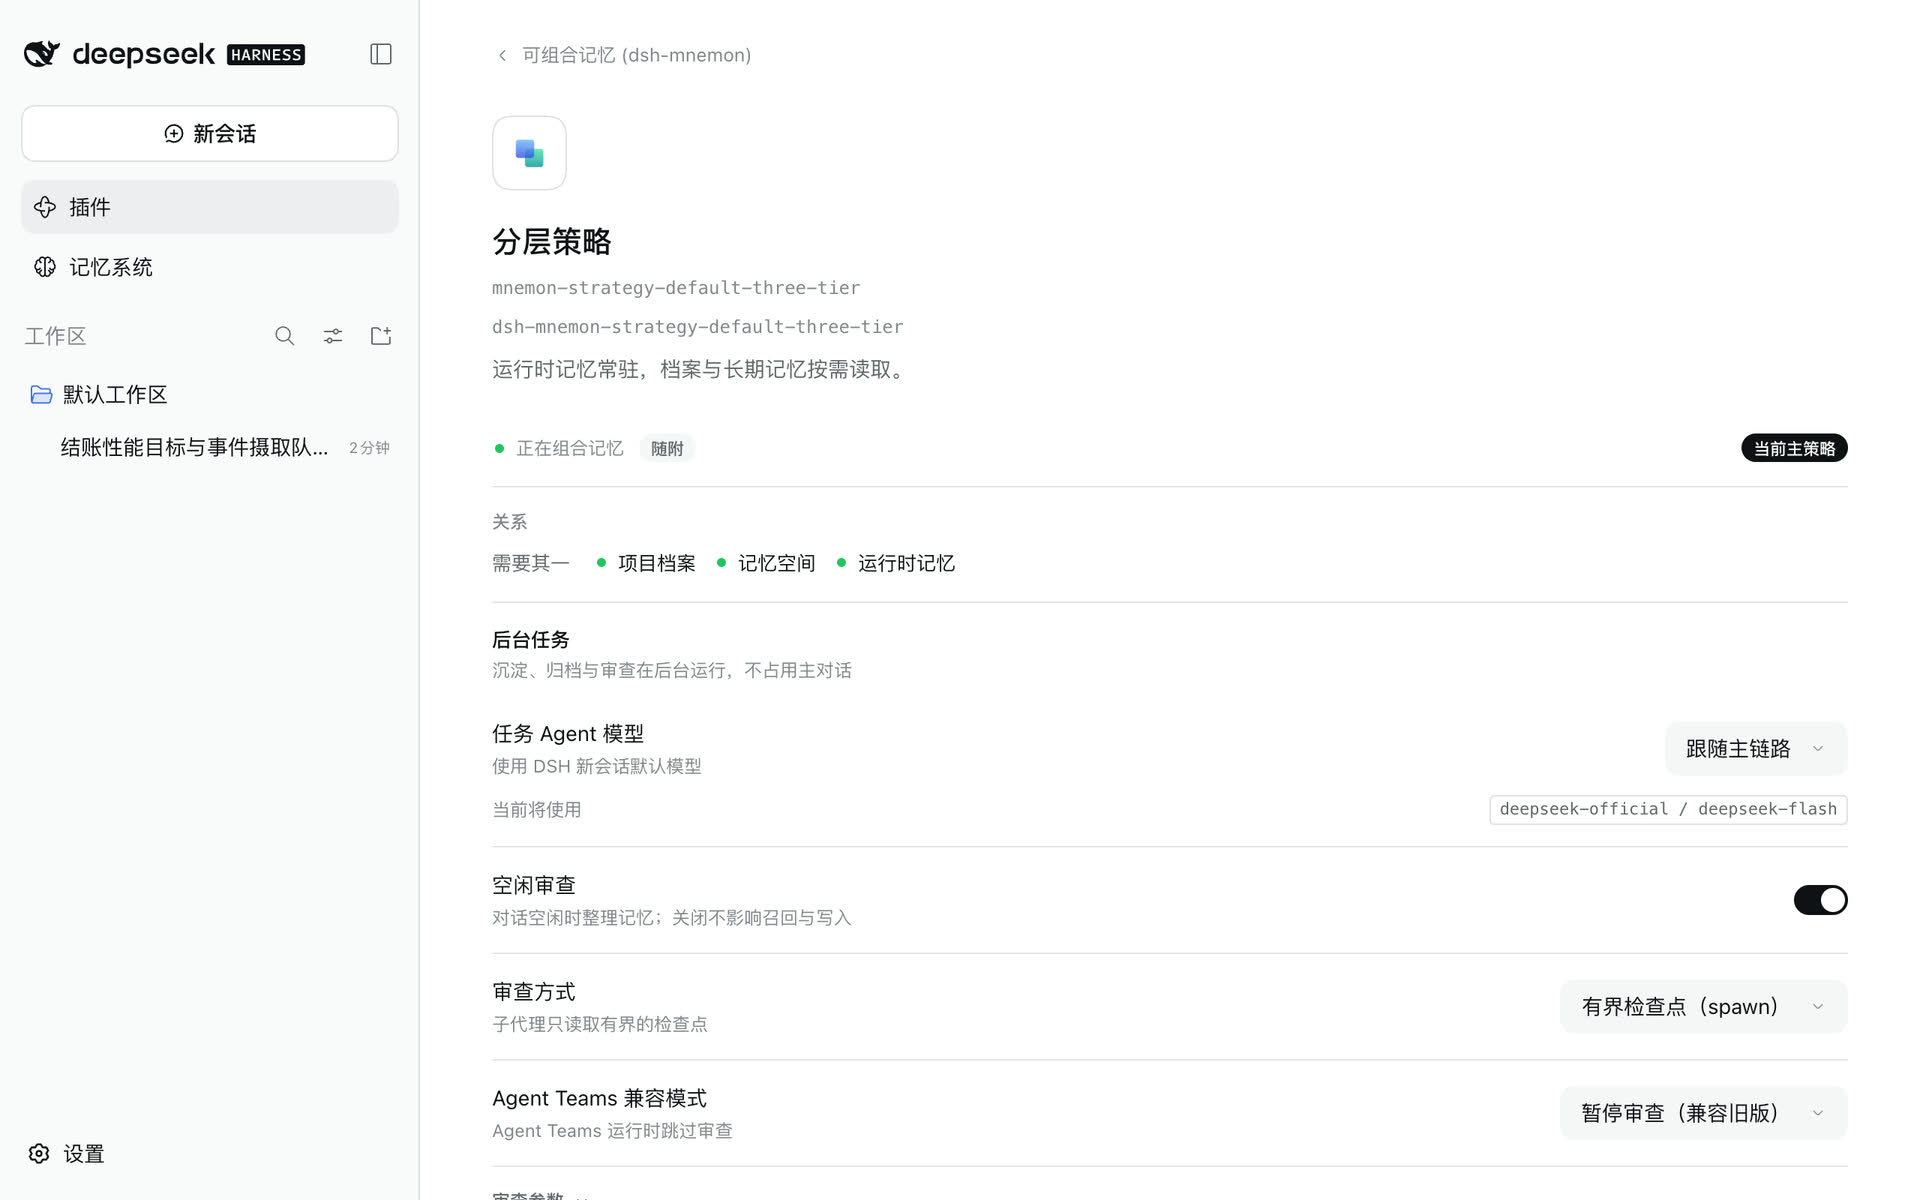Click the 正在组合记忆 status text
Screen dimensions: 1920x1200
569,448
